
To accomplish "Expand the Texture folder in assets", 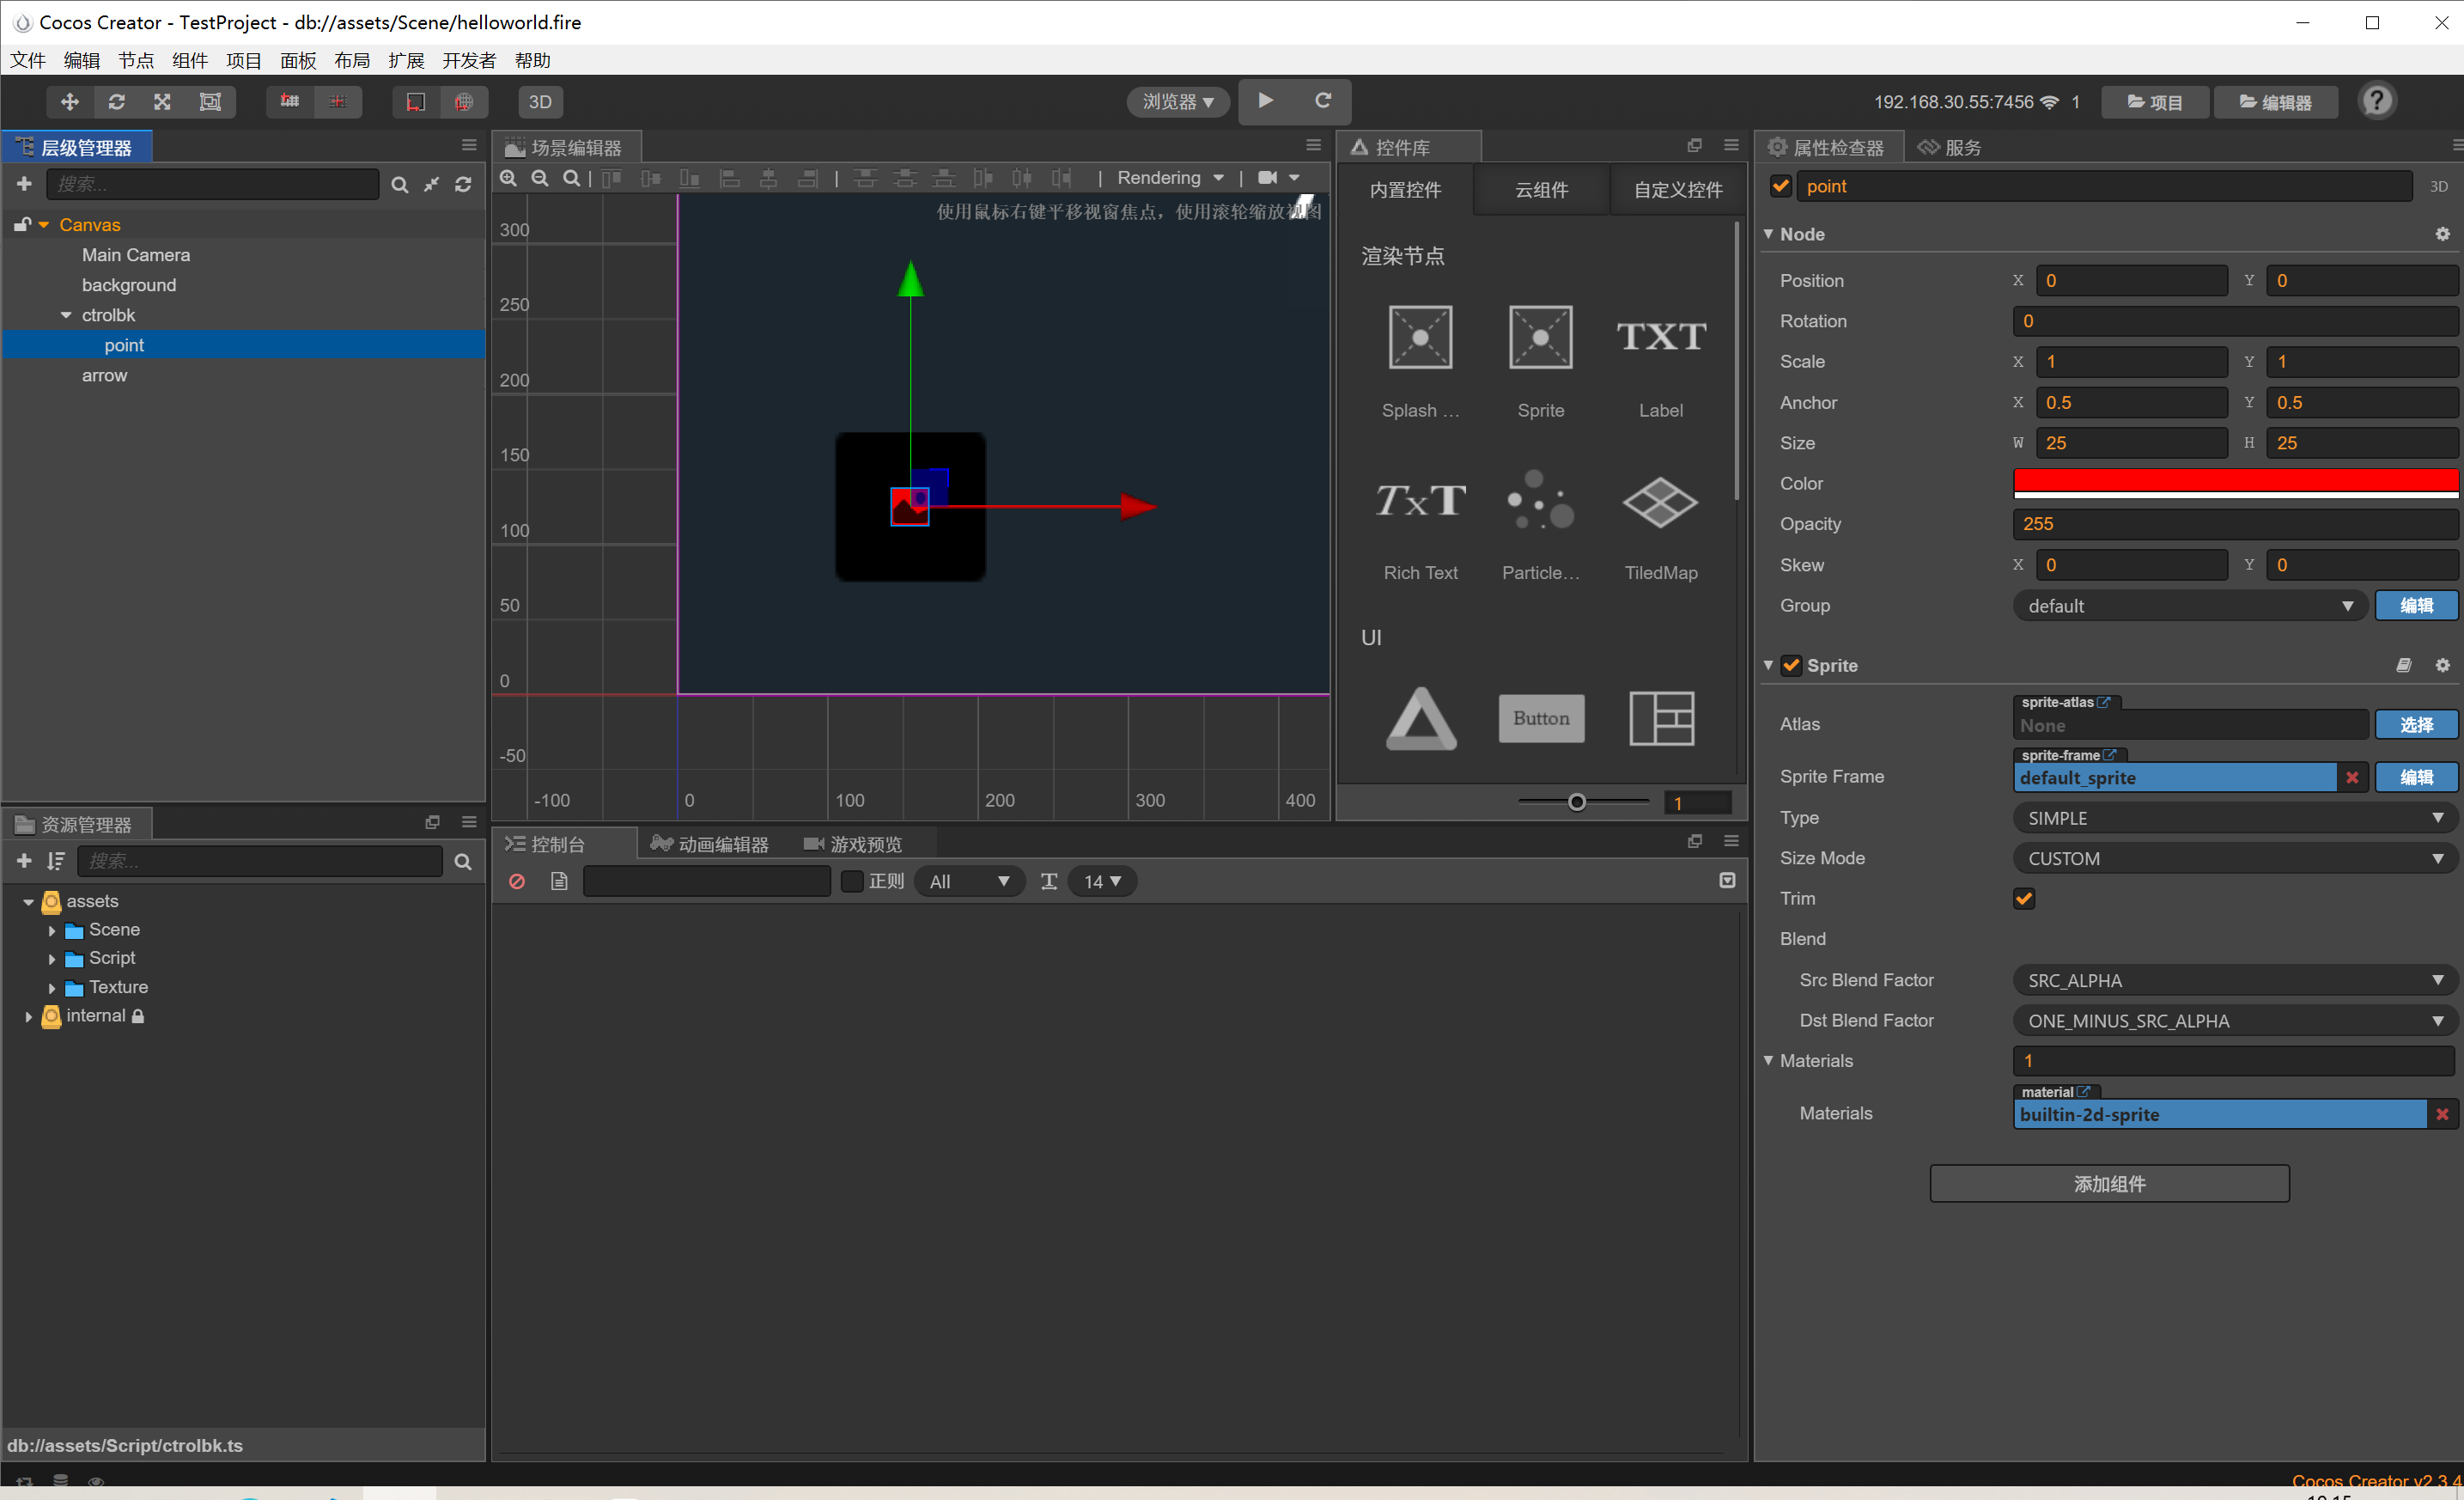I will tap(52, 988).
